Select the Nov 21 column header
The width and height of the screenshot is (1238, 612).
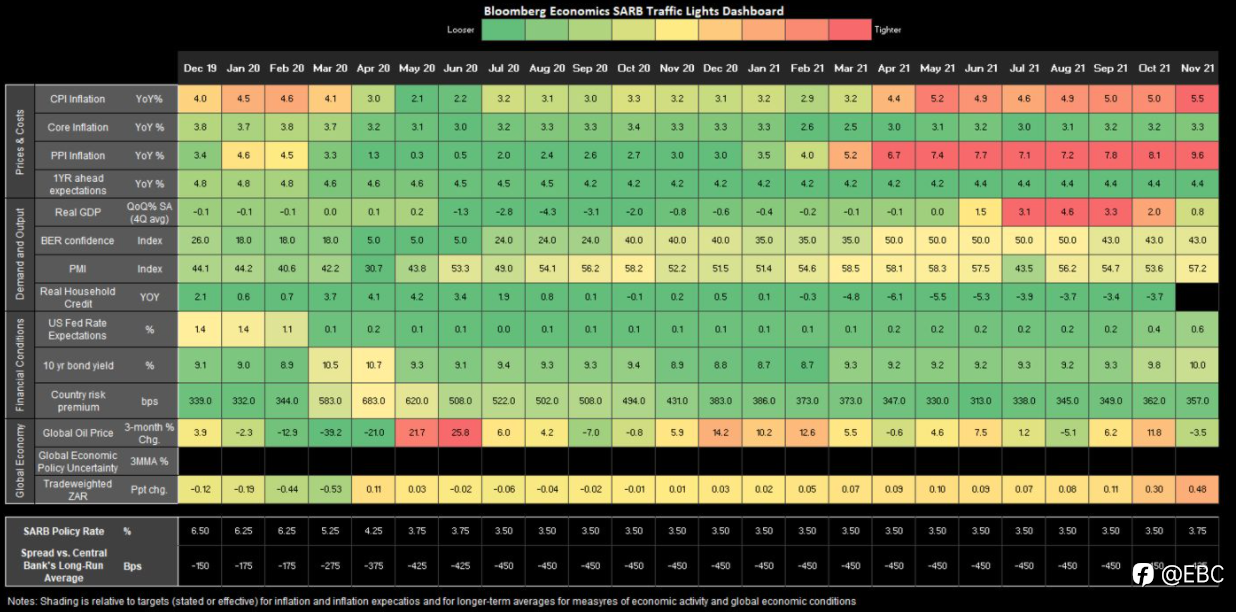[x=1197, y=68]
